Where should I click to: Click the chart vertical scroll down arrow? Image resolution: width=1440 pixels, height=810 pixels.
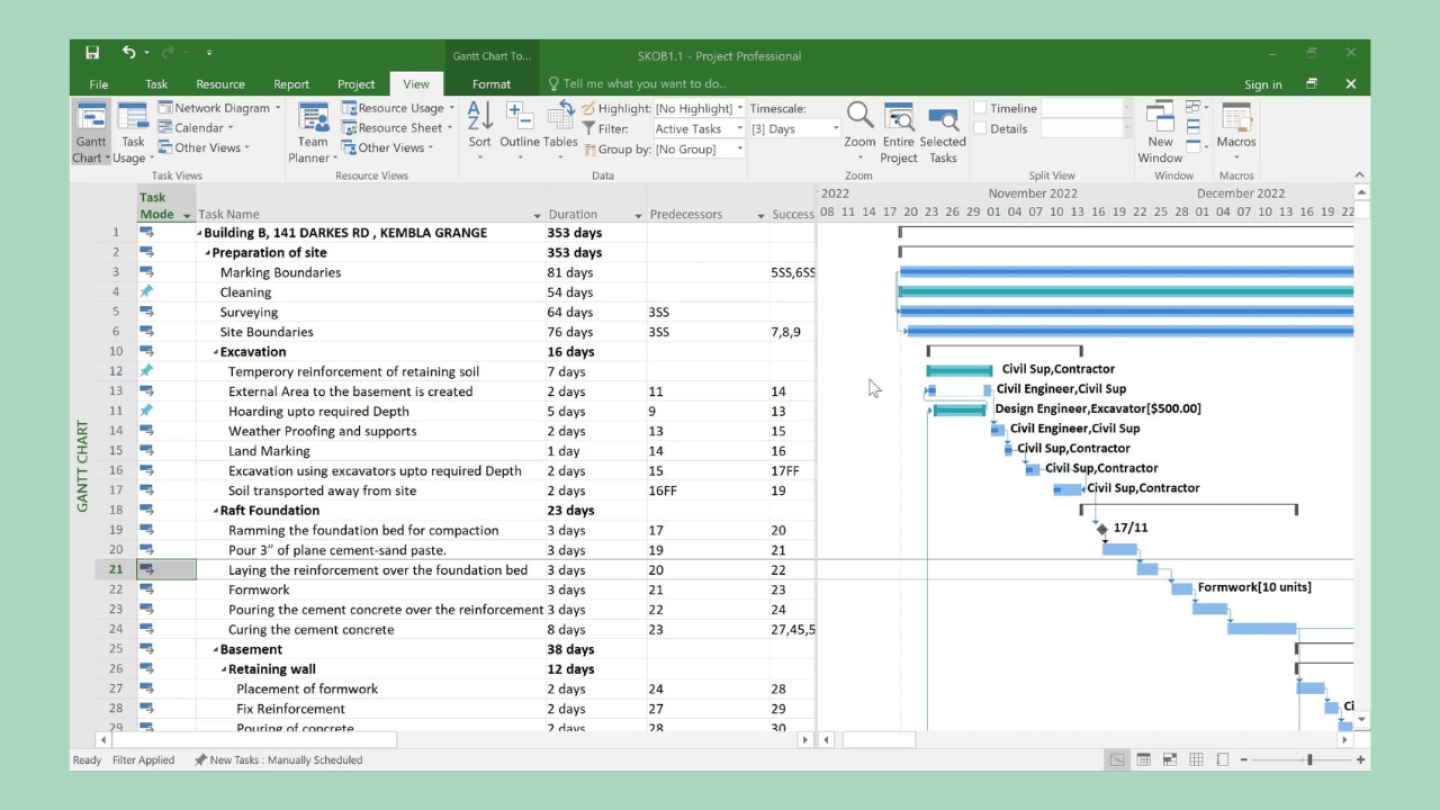coord(1361,720)
